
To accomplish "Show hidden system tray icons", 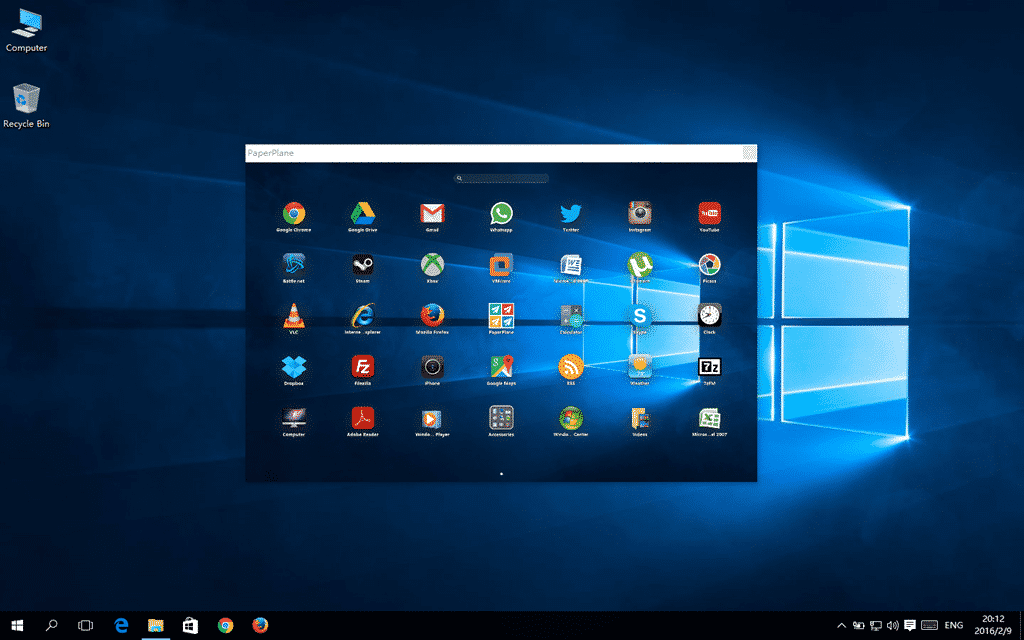I will 842,625.
